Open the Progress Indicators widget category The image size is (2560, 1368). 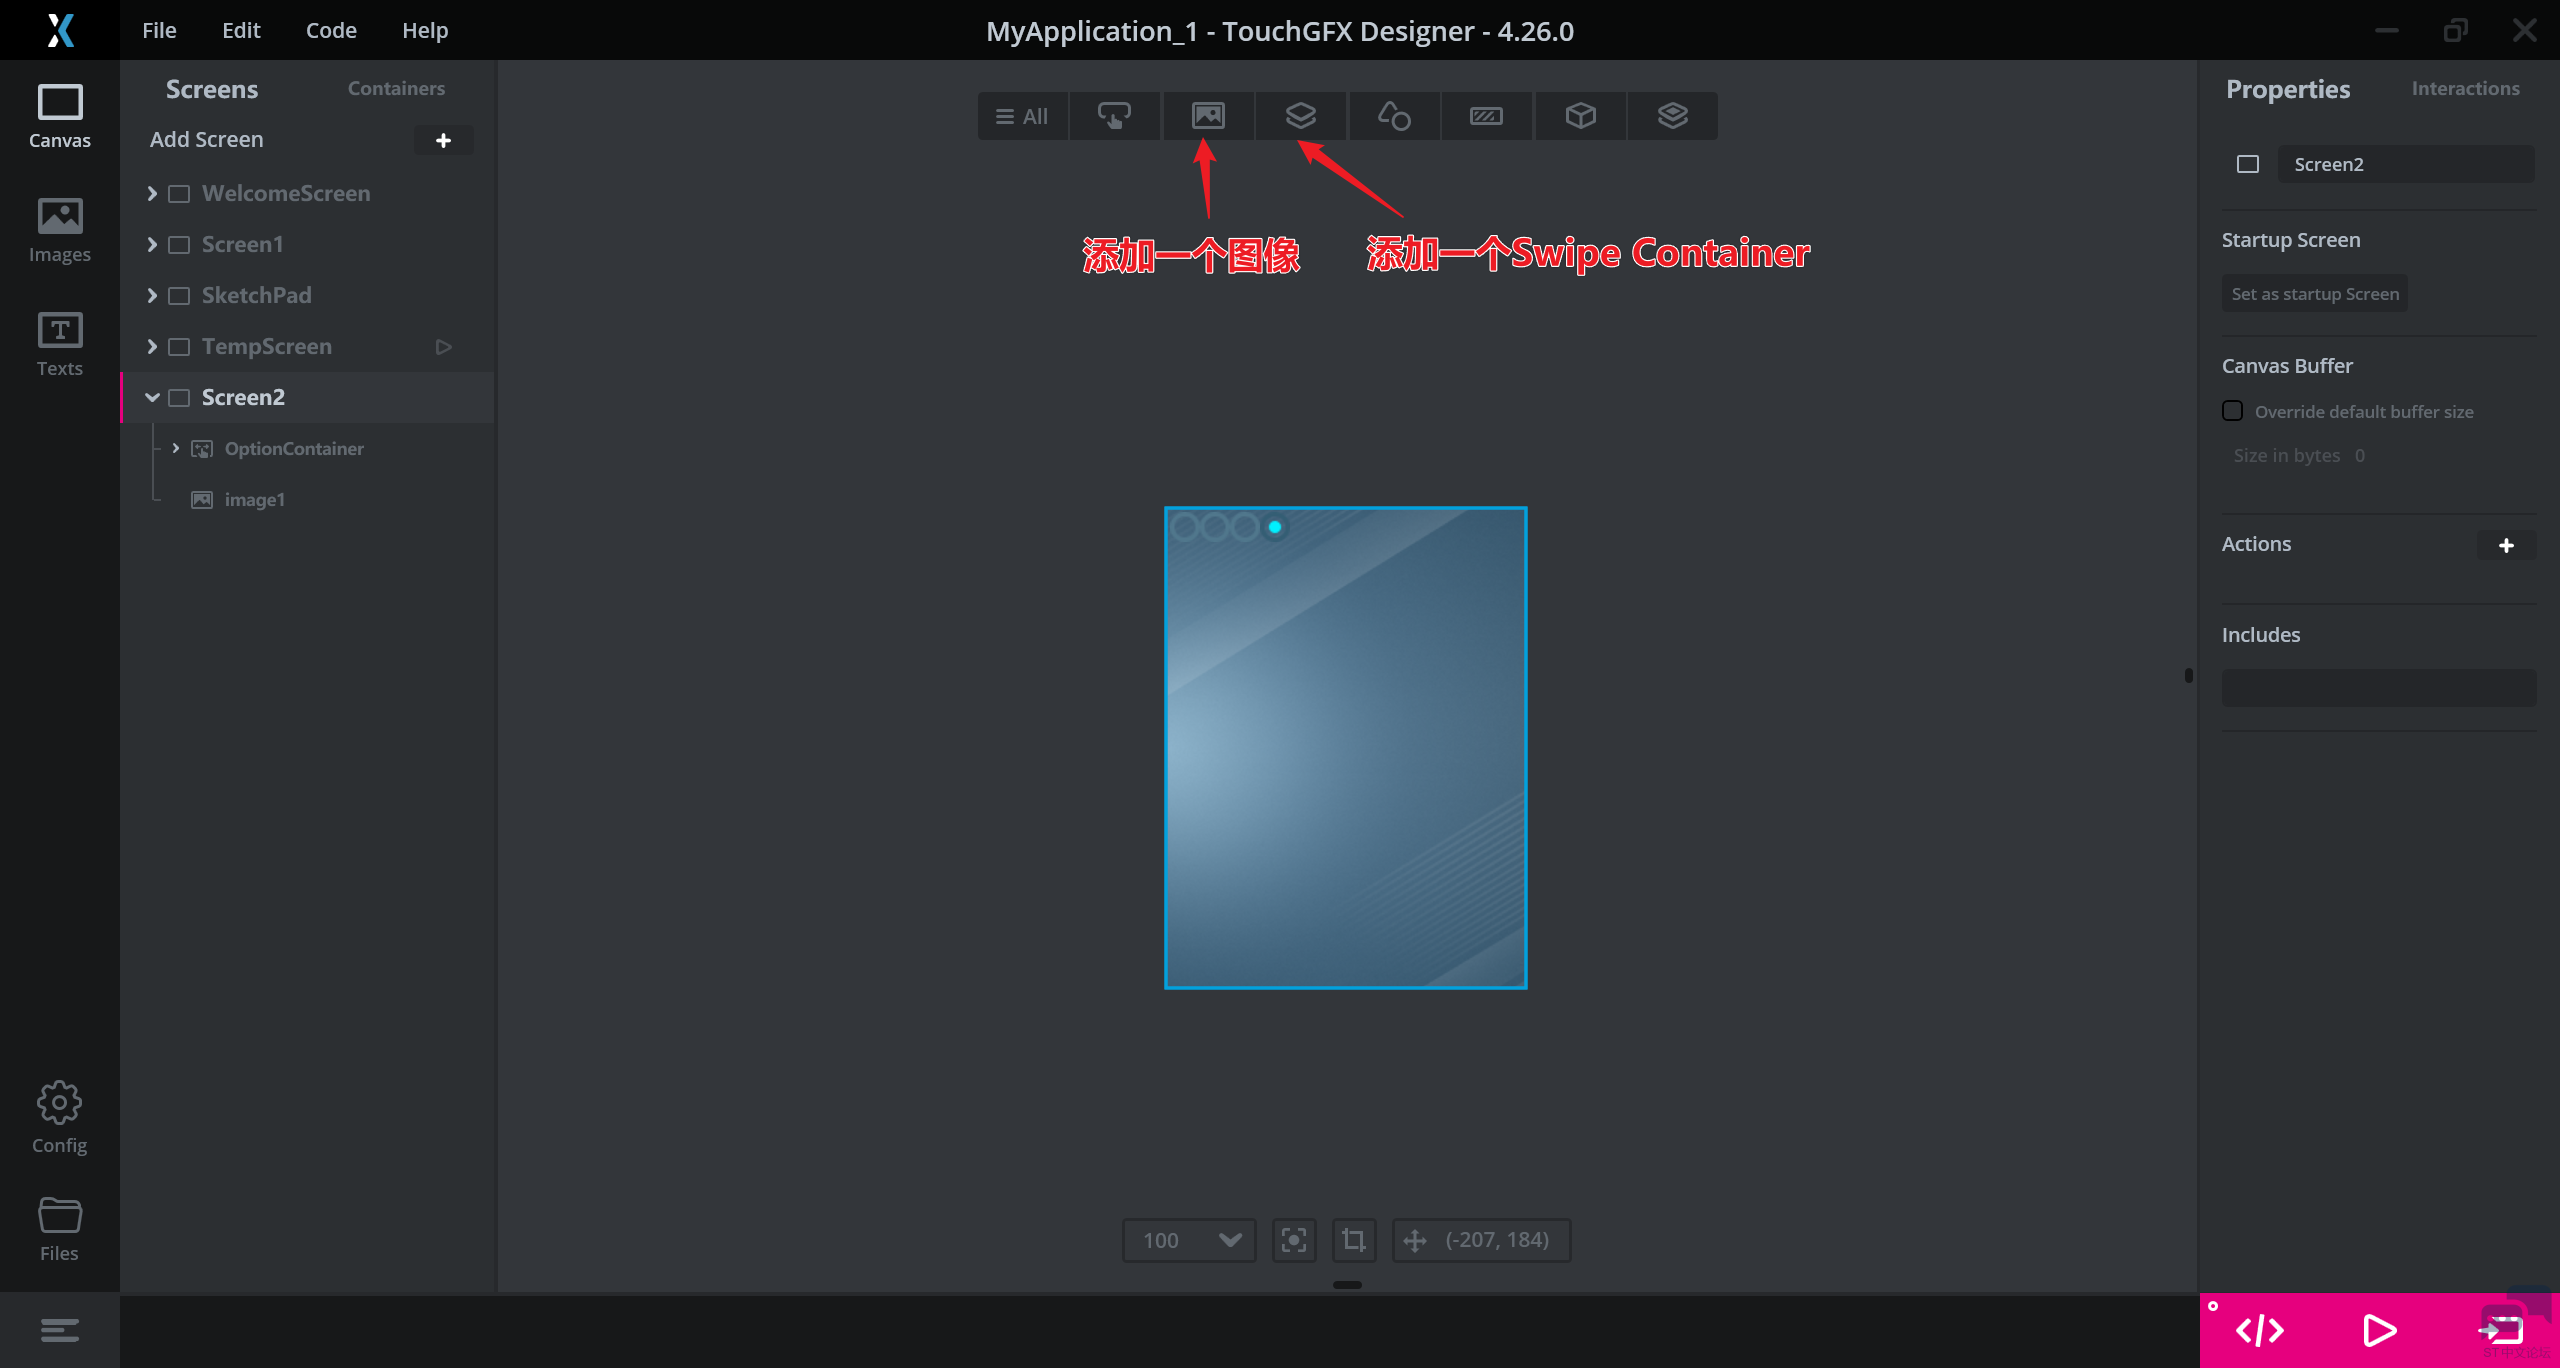tap(1486, 116)
